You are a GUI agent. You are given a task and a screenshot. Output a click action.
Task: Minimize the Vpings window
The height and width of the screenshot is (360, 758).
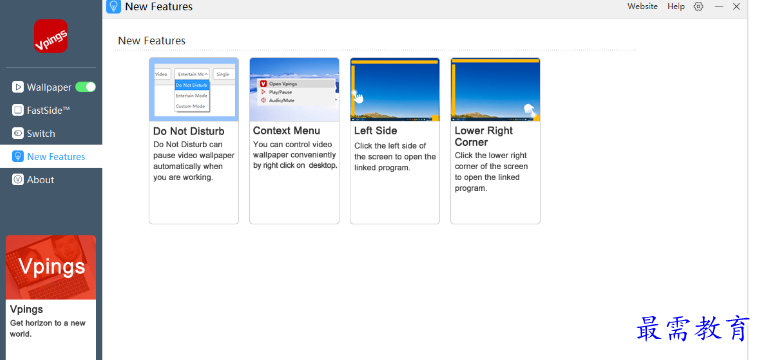click(719, 6)
